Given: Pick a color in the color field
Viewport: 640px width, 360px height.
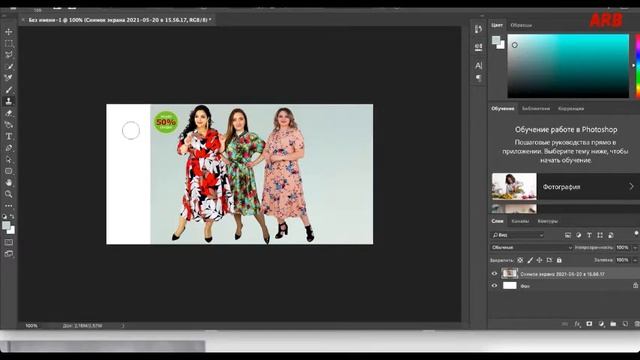Looking at the screenshot, I should pyautogui.click(x=568, y=66).
